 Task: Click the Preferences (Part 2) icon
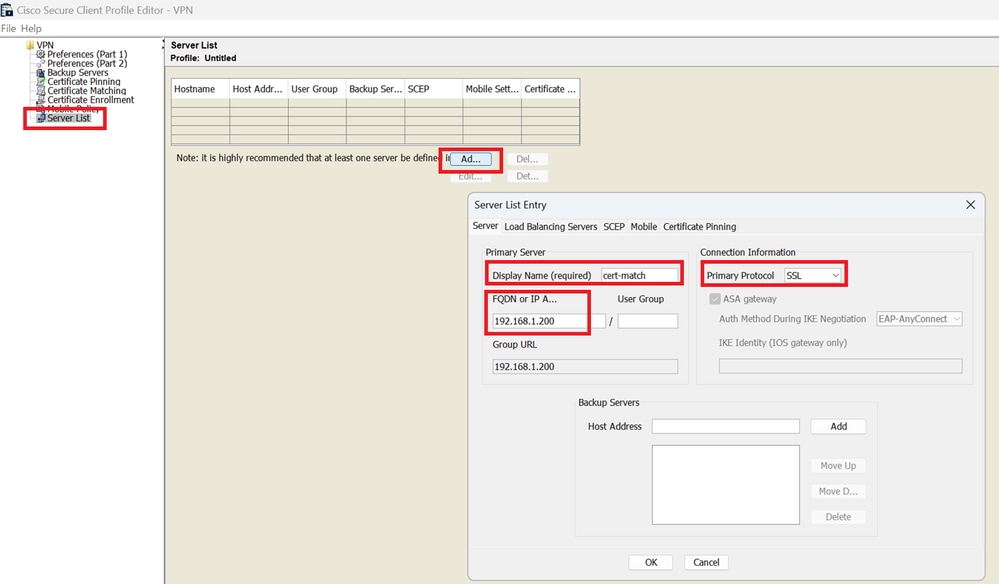tap(41, 63)
